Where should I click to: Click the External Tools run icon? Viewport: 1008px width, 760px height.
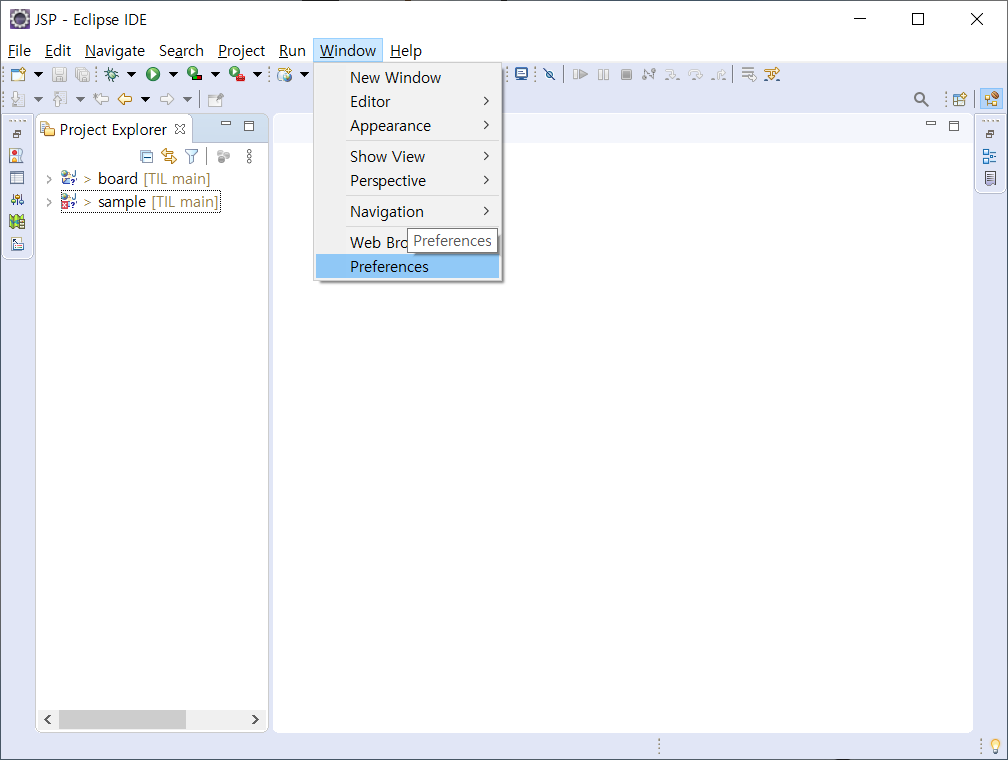tap(237, 75)
